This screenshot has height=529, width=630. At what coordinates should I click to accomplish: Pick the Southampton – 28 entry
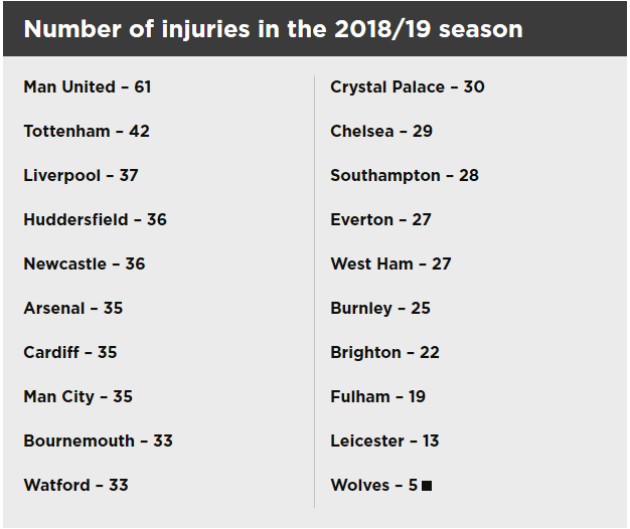coord(404,175)
